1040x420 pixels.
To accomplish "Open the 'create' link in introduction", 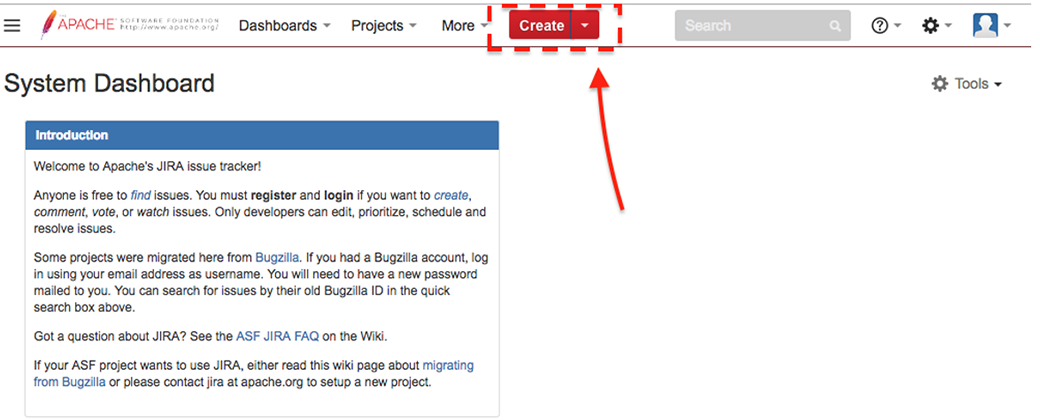I will 450,196.
